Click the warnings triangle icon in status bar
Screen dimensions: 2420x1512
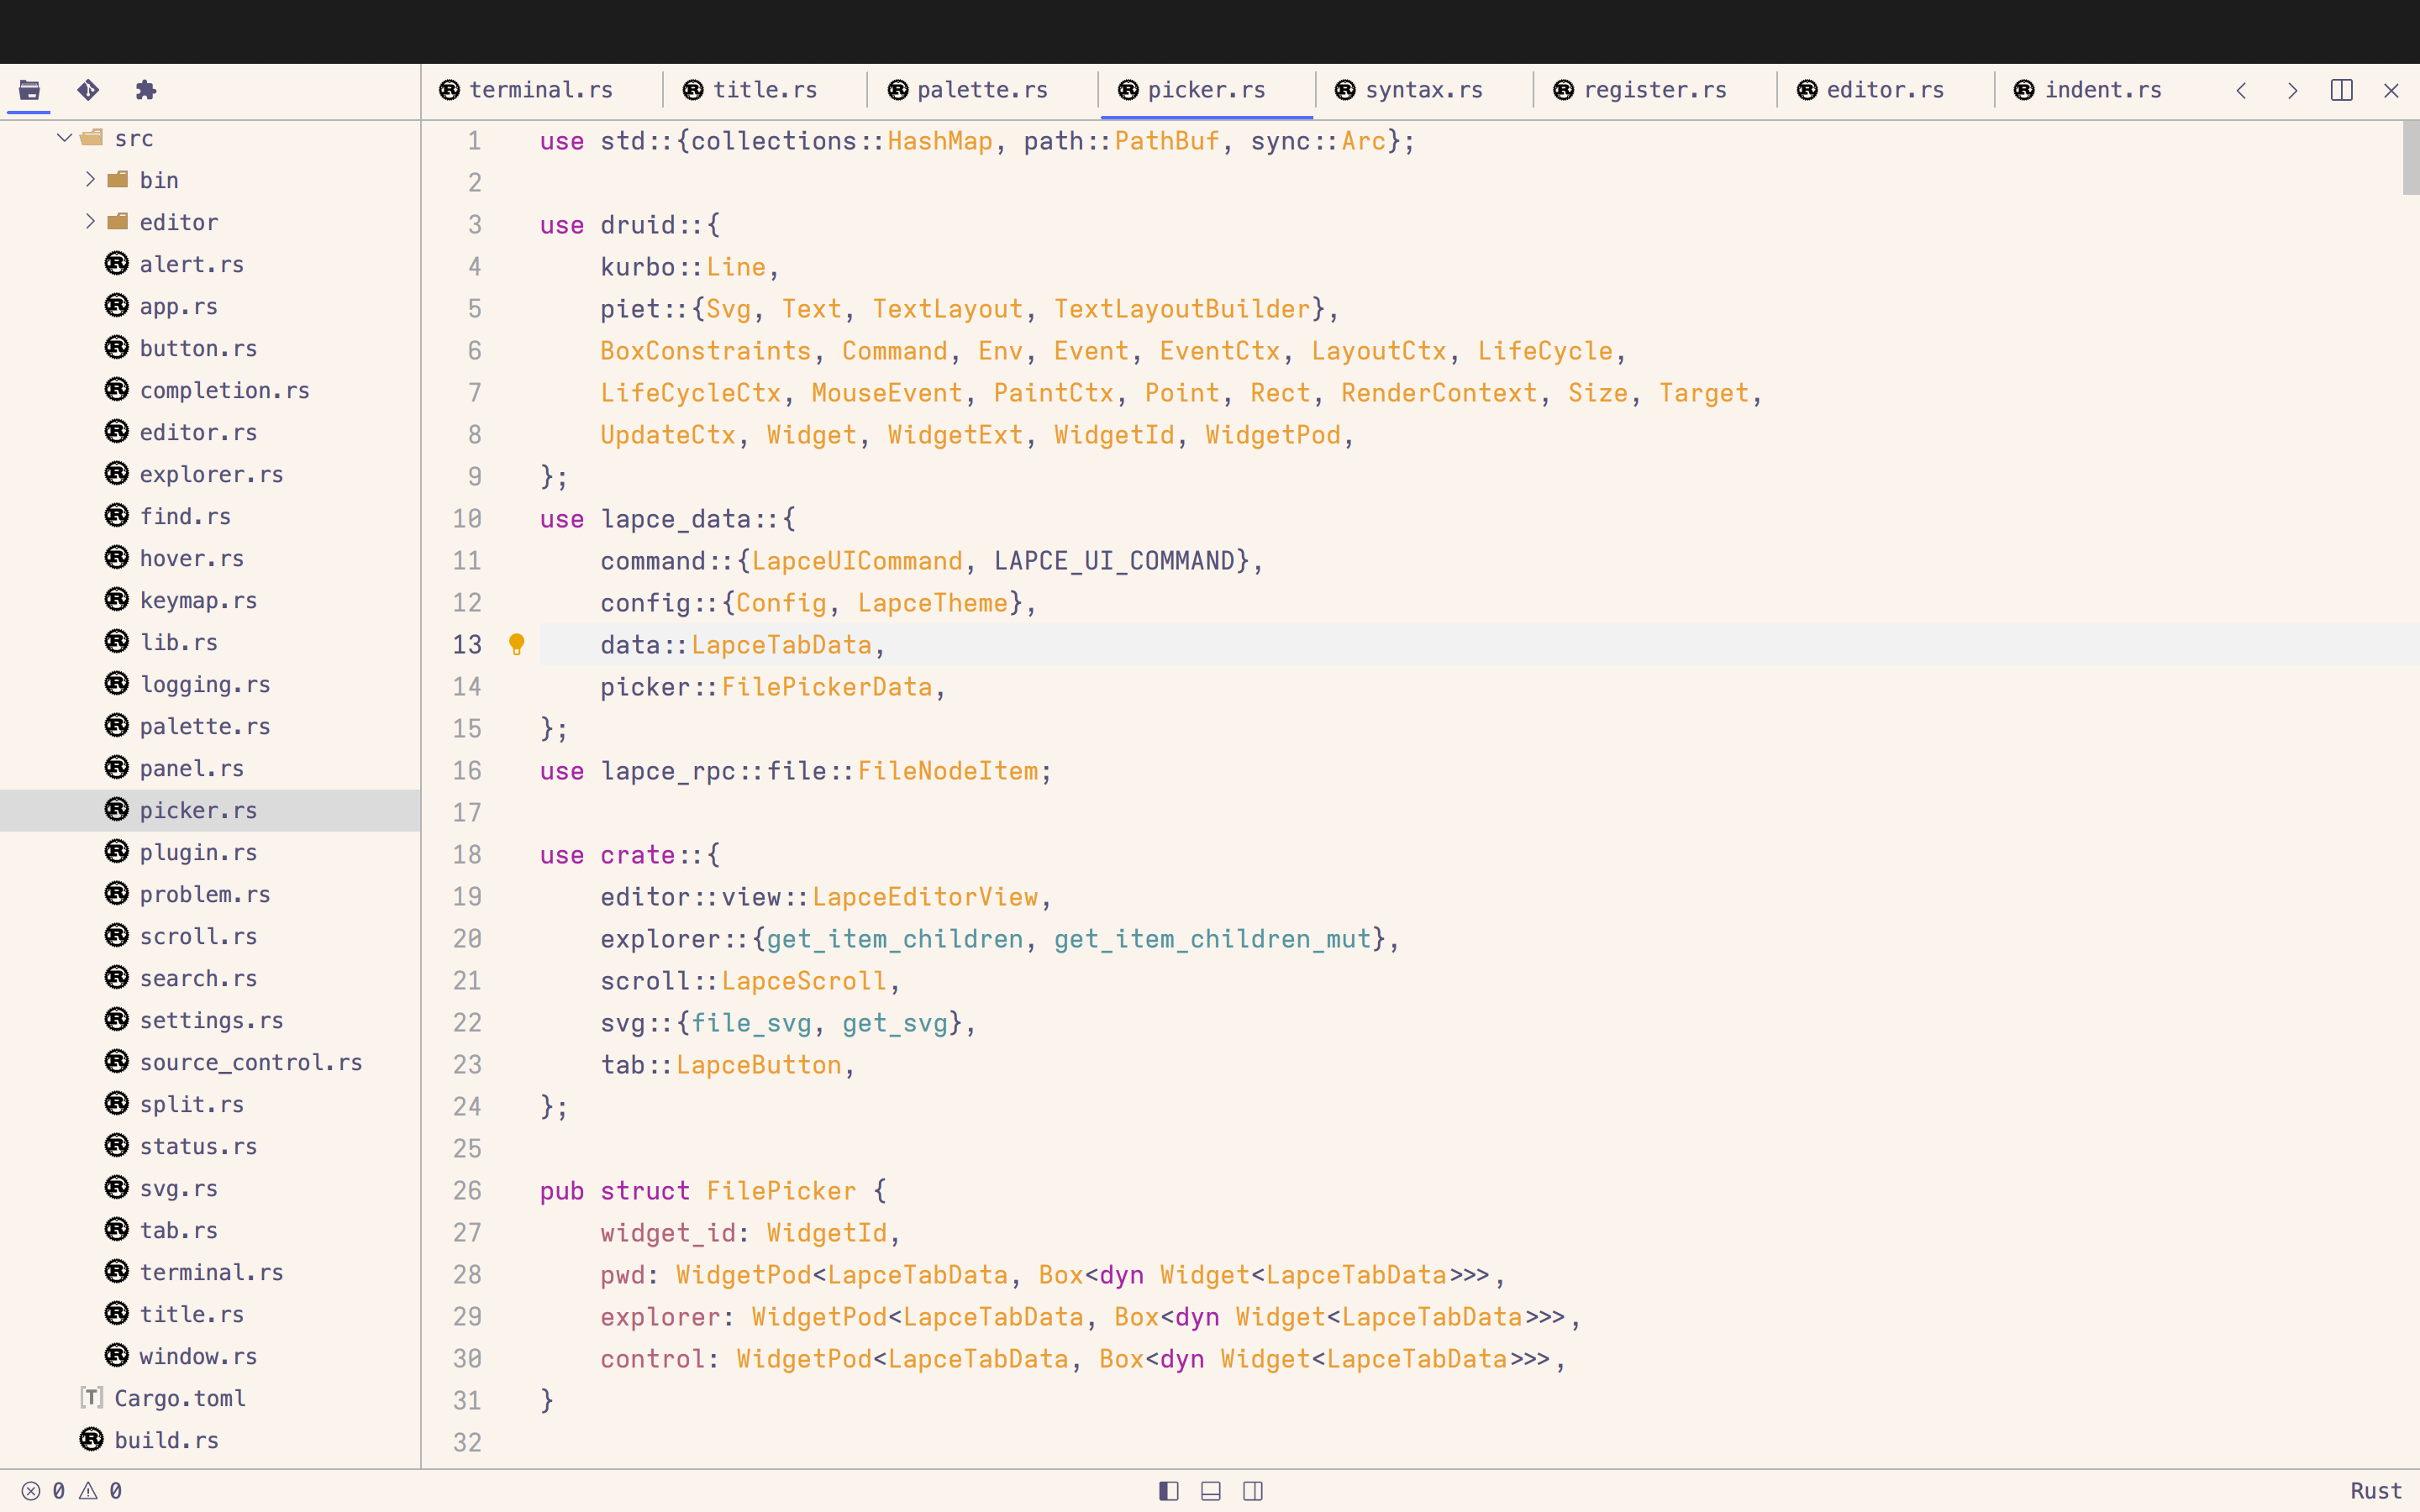click(x=88, y=1491)
